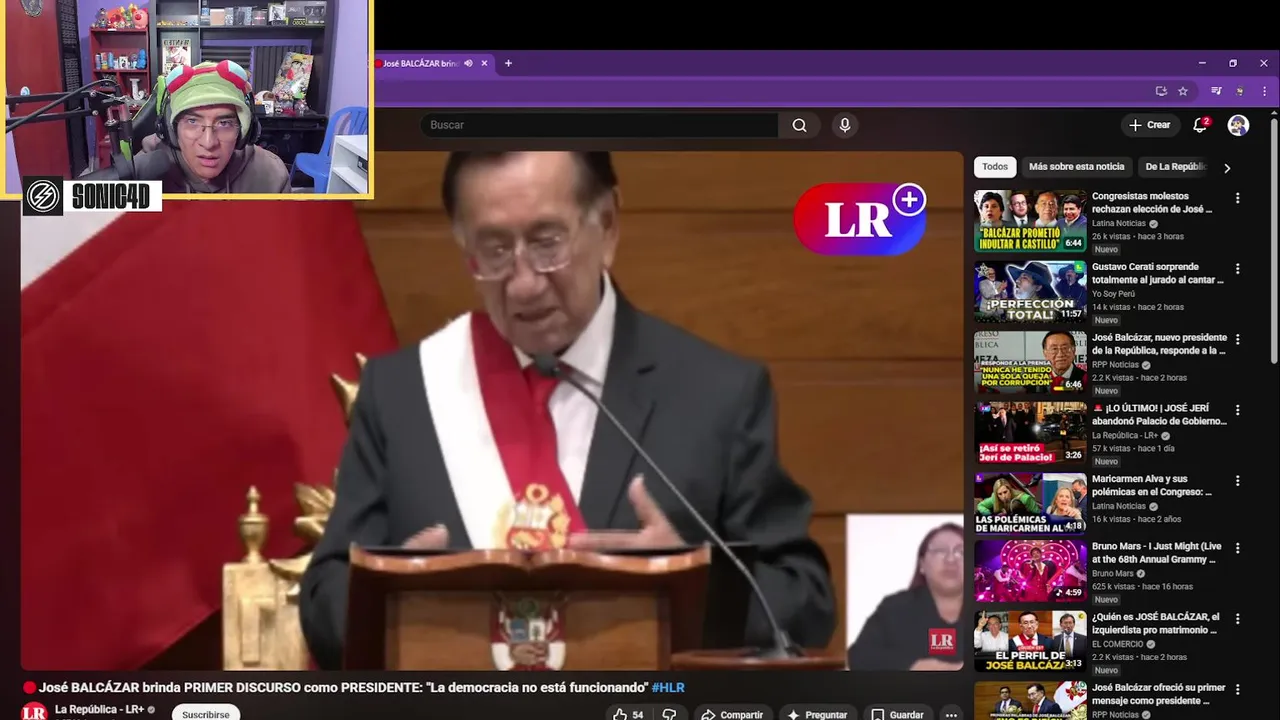Click the install app icon in address bar
Screen dimensions: 1280x720
point(1161,91)
